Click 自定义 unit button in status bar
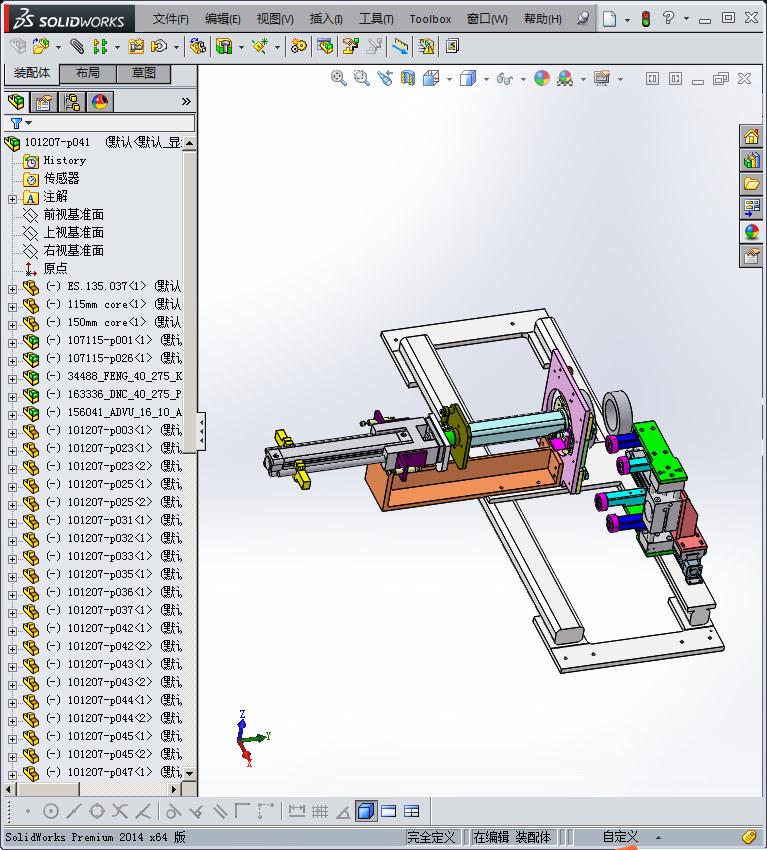This screenshot has height=850, width=767. click(x=620, y=837)
